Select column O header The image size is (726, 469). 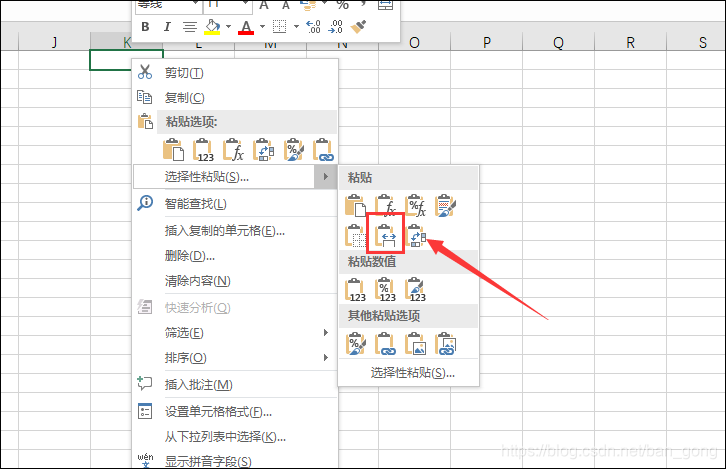[x=414, y=43]
